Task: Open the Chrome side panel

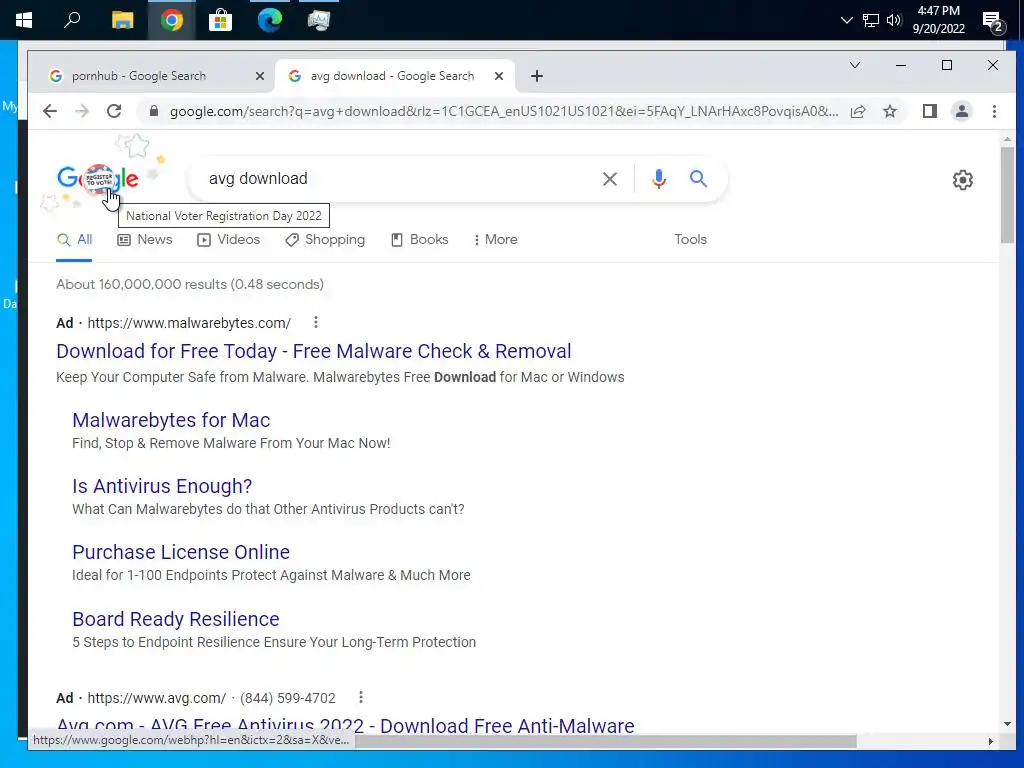Action: tap(930, 111)
